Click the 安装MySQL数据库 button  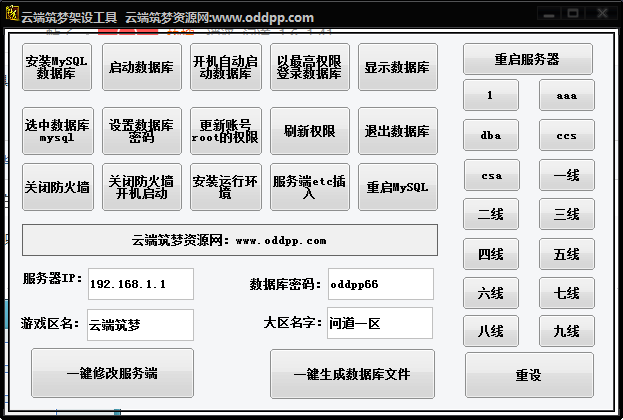[57, 67]
